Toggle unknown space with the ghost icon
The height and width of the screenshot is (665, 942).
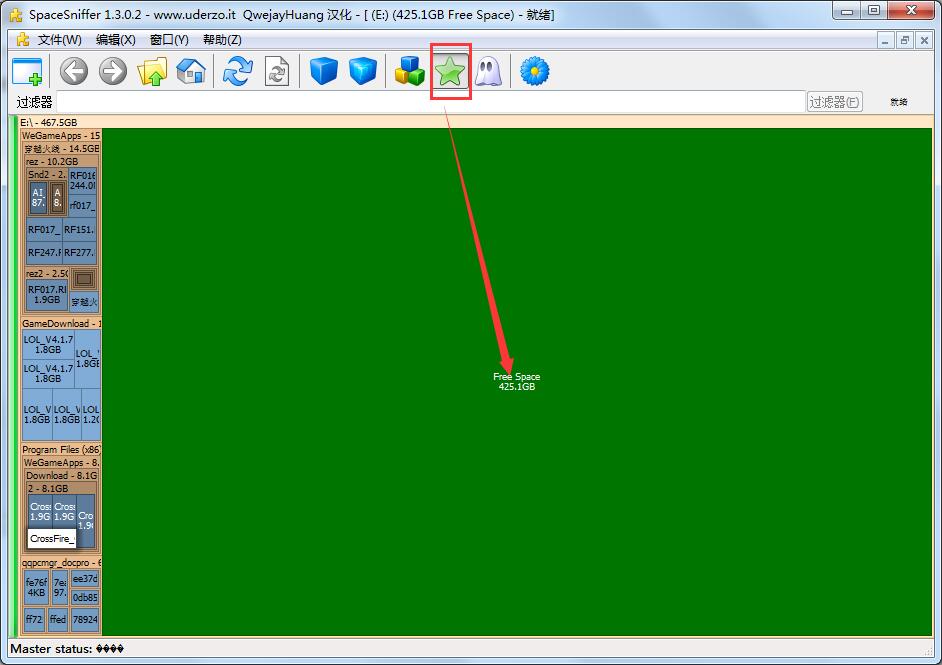[x=488, y=71]
